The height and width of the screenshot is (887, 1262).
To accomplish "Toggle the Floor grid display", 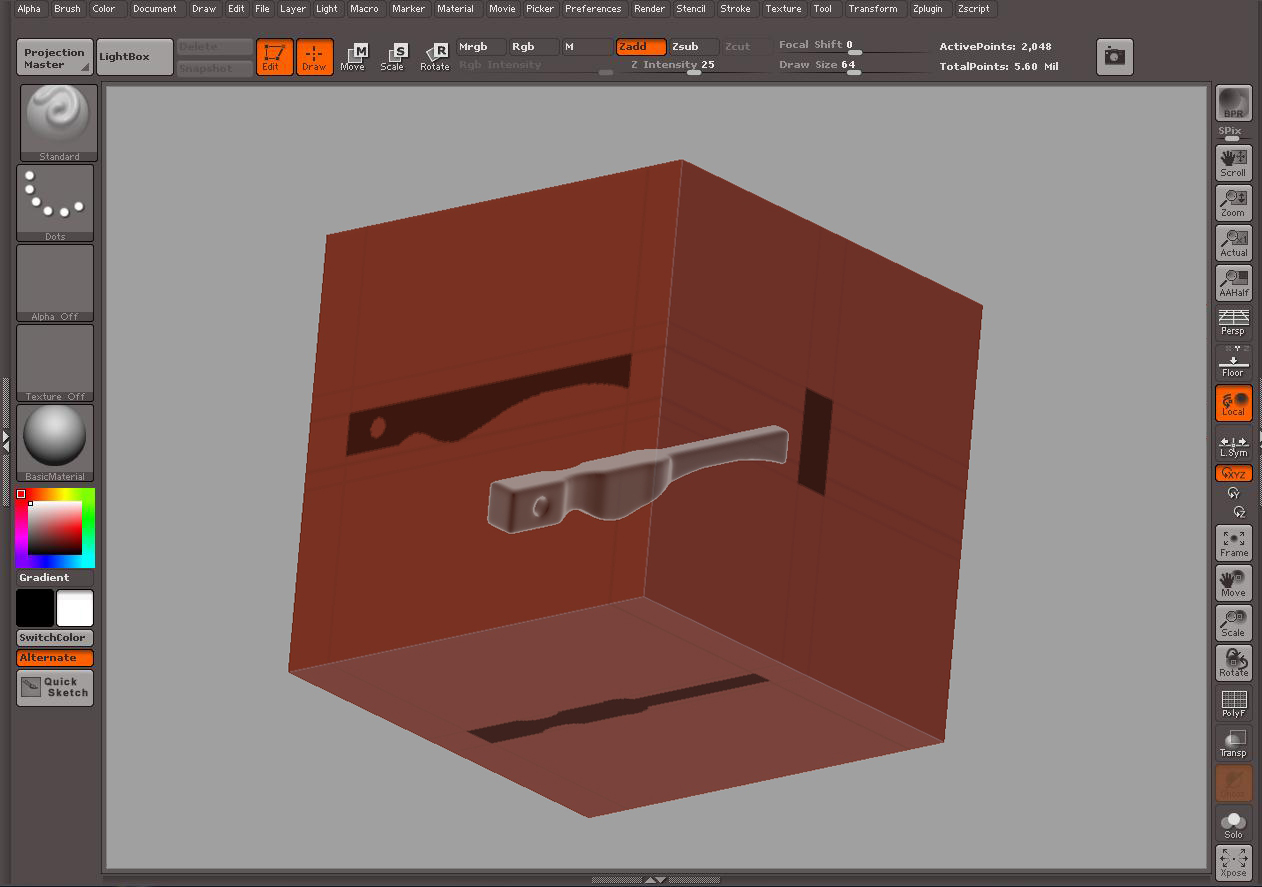I will click(1233, 363).
